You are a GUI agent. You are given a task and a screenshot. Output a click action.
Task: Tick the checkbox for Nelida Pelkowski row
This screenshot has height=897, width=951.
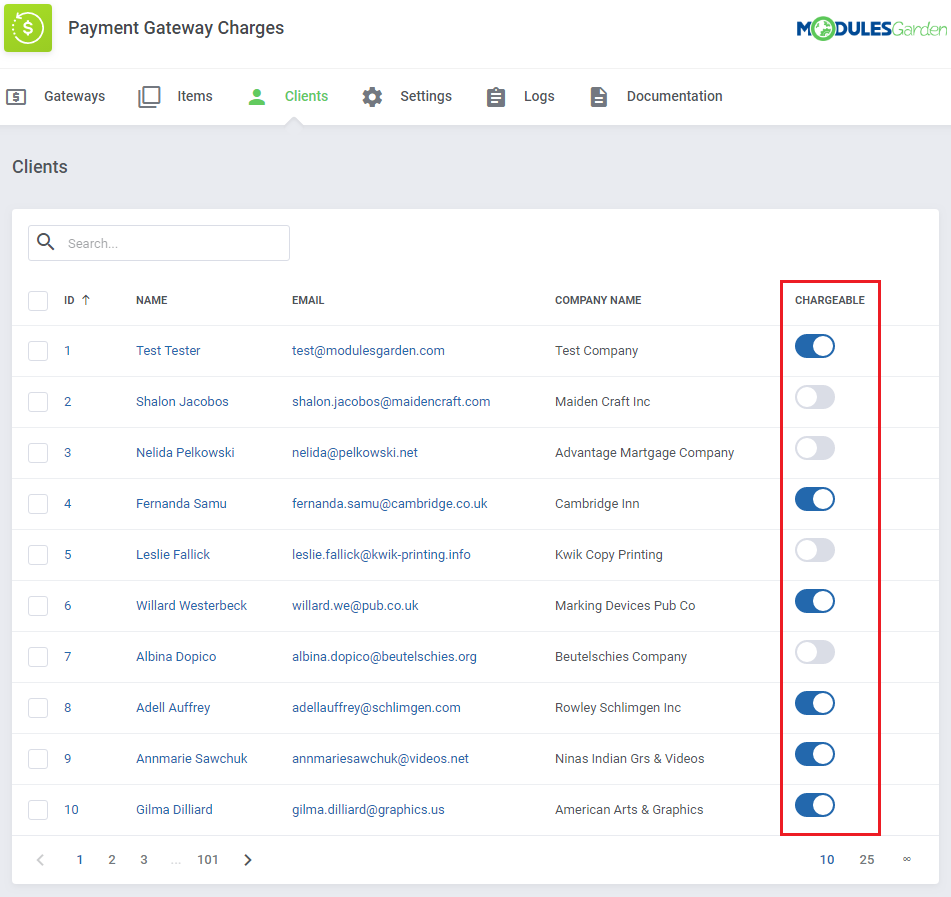pyautogui.click(x=38, y=452)
